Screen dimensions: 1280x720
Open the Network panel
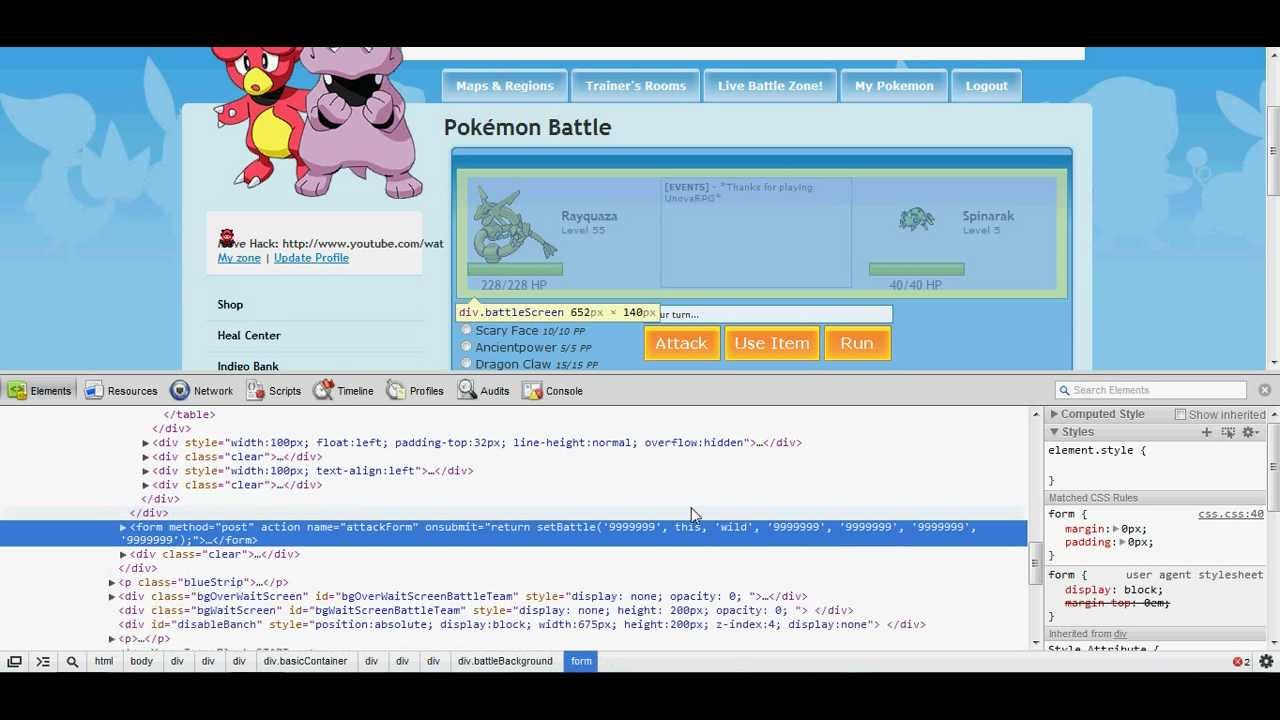[x=202, y=391]
